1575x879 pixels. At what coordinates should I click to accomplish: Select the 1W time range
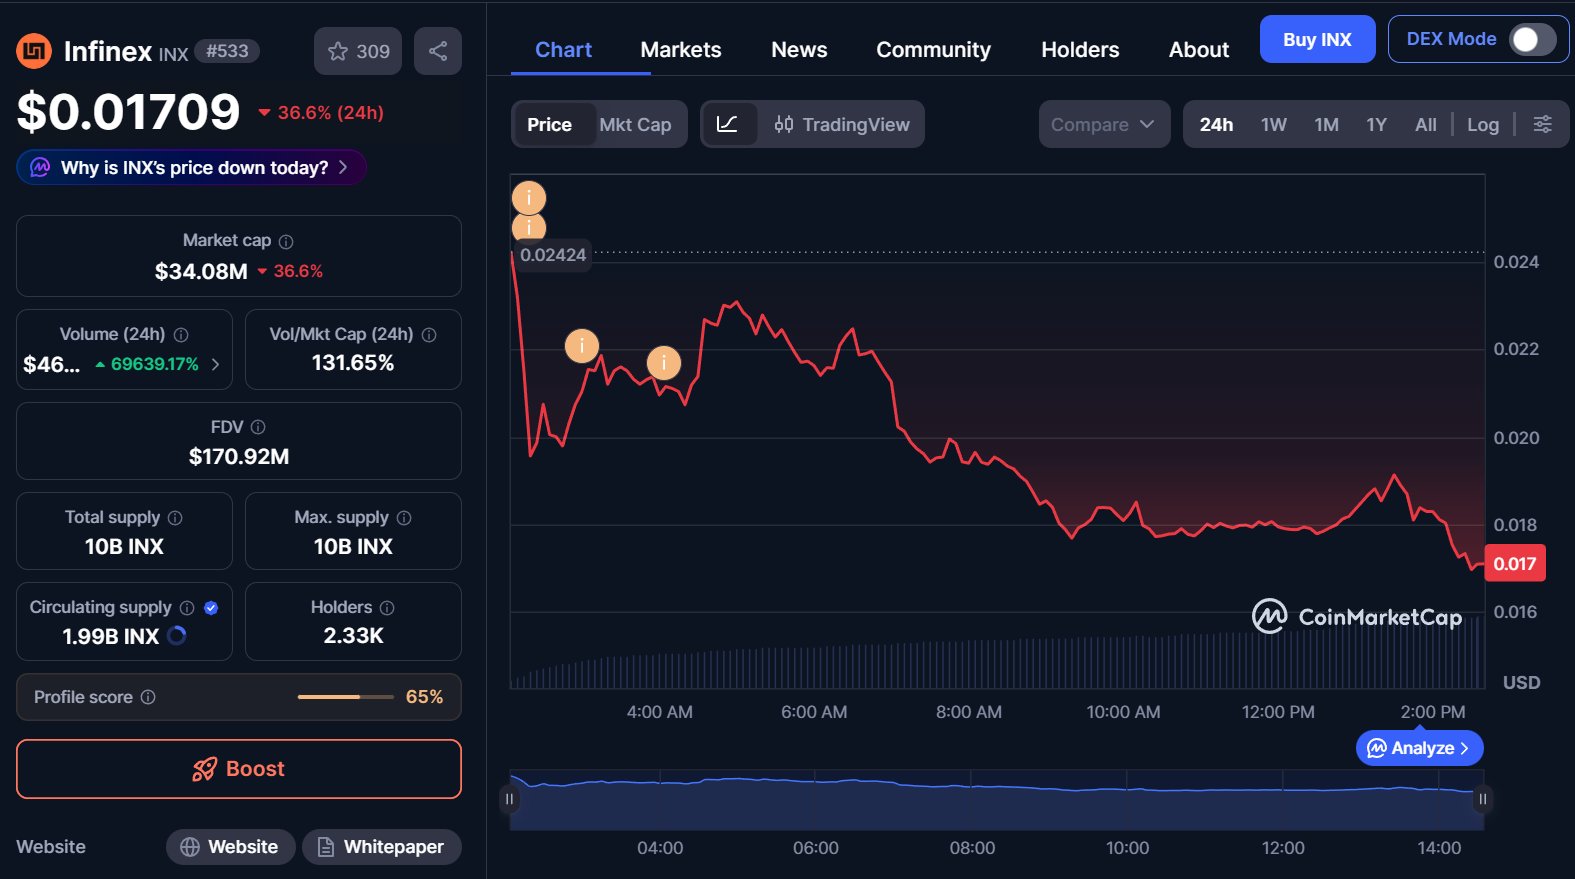[1273, 124]
